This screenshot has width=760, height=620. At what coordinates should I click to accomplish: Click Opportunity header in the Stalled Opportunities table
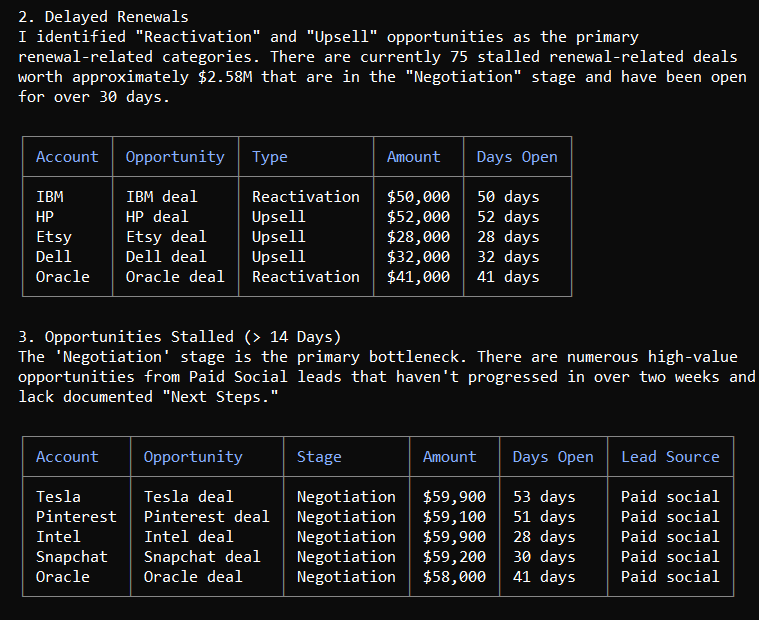coord(193,457)
